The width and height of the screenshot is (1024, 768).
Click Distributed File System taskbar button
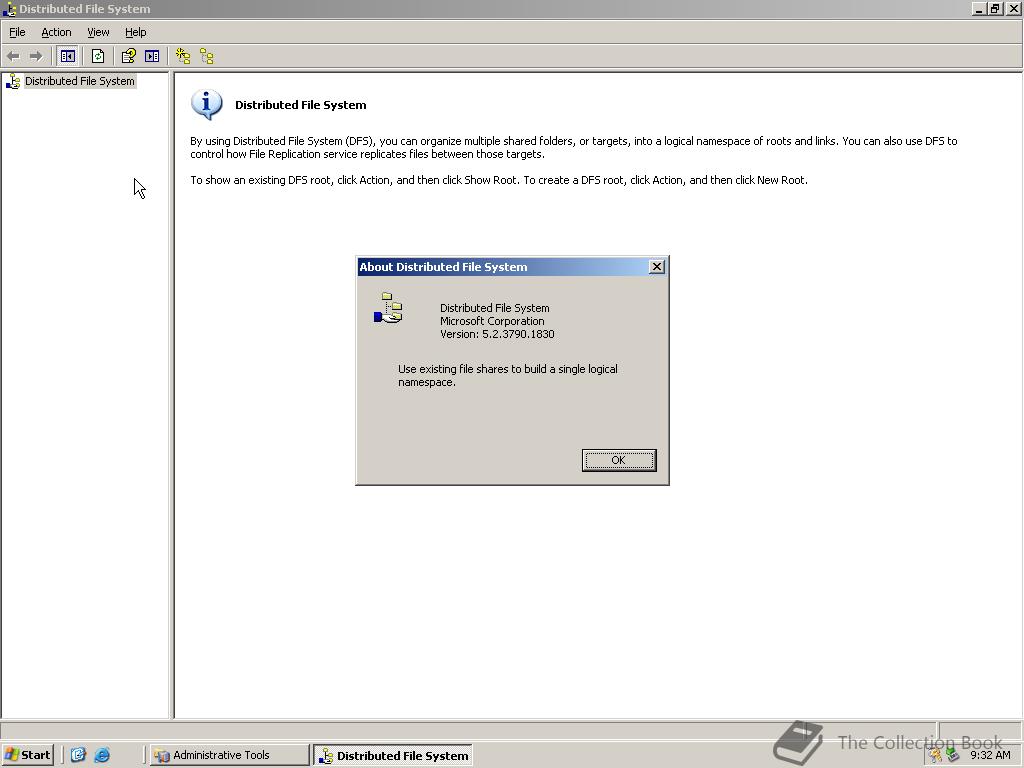(x=392, y=756)
